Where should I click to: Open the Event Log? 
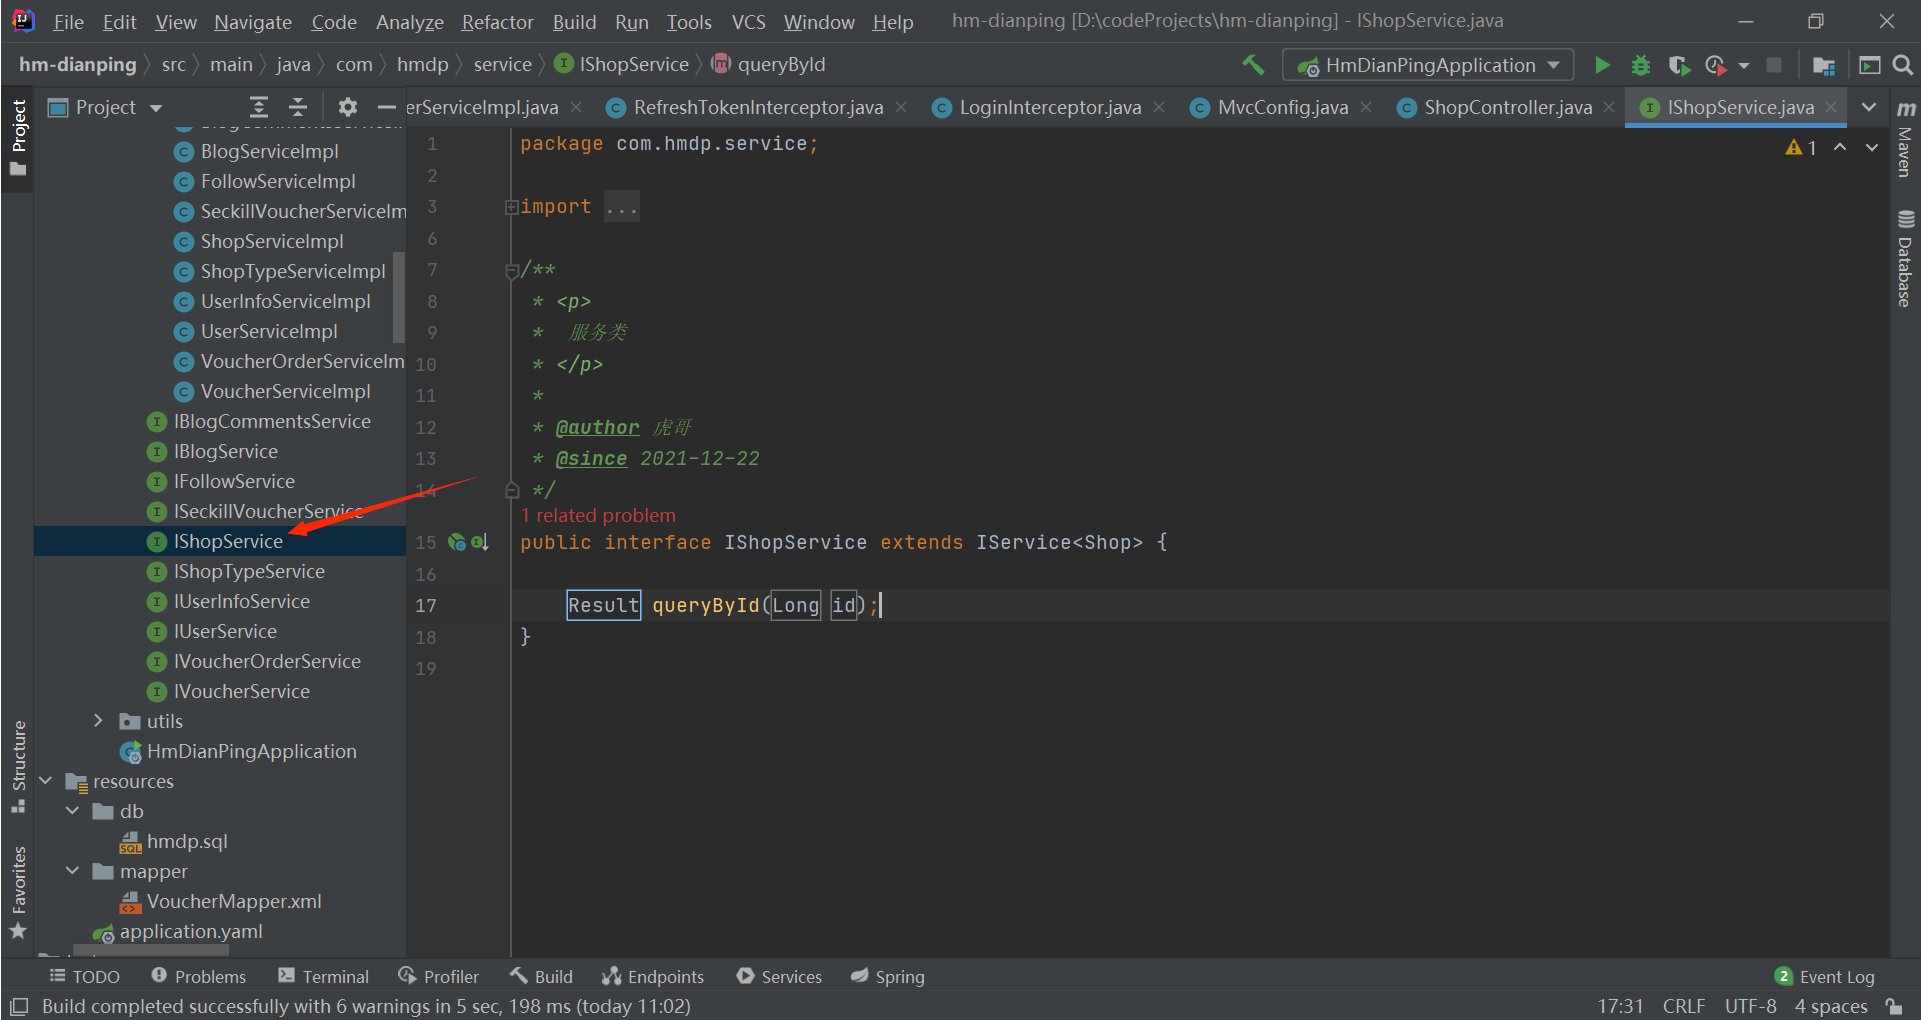1824,977
